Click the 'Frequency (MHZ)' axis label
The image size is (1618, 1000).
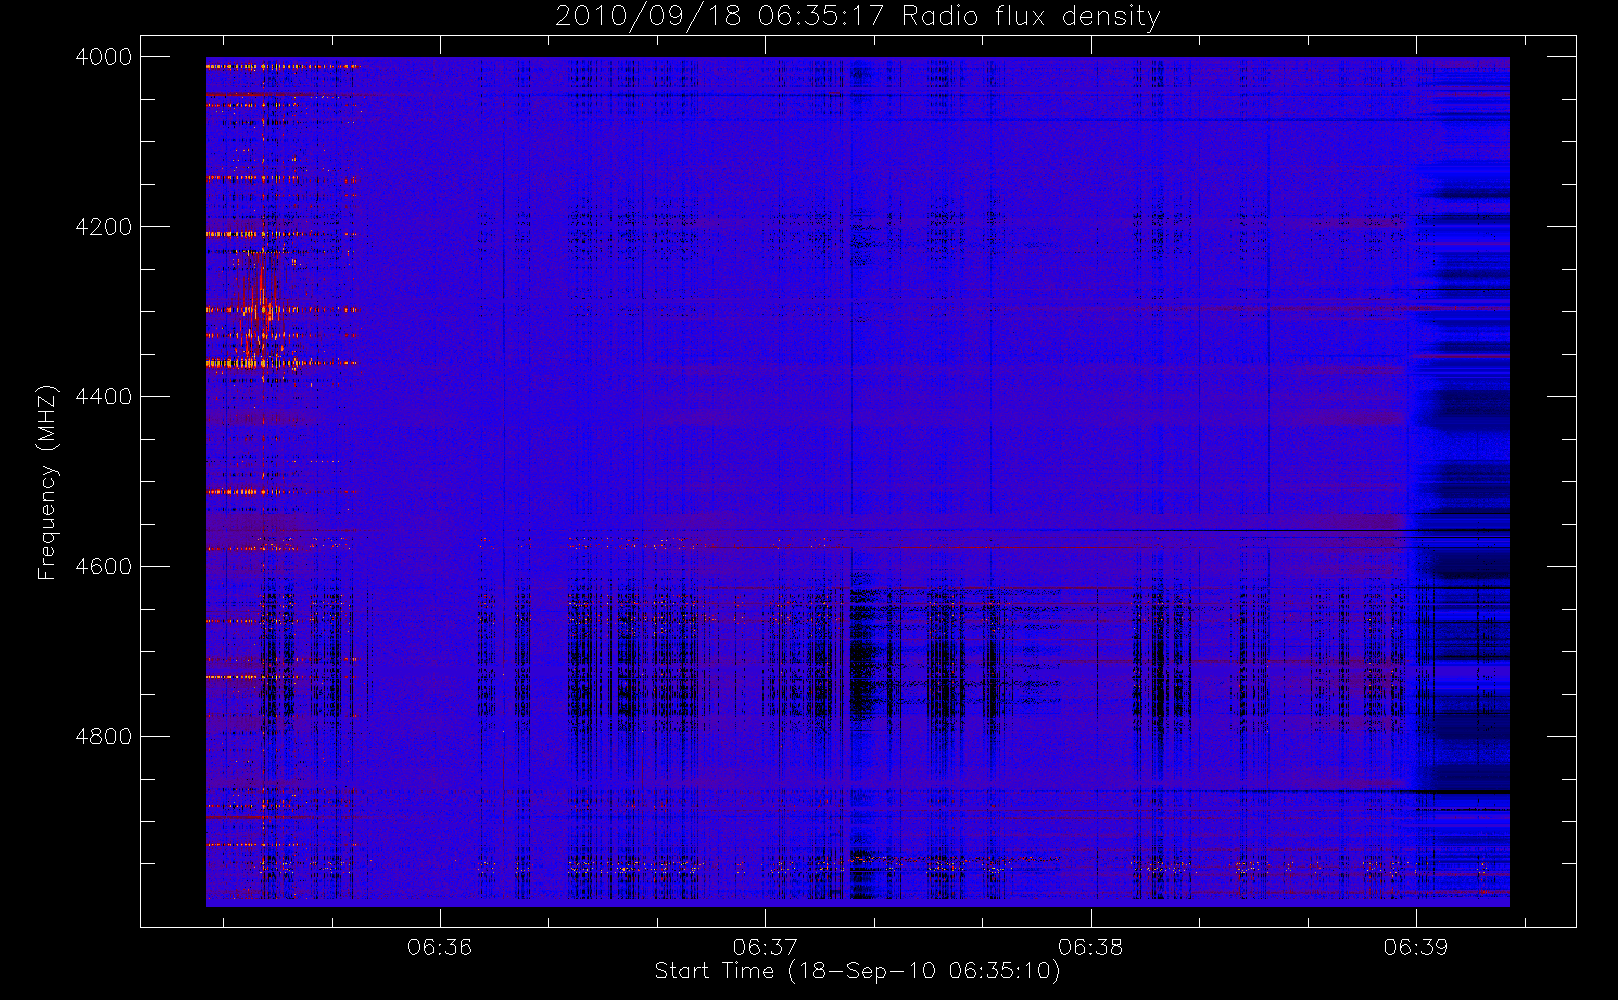pos(47,482)
